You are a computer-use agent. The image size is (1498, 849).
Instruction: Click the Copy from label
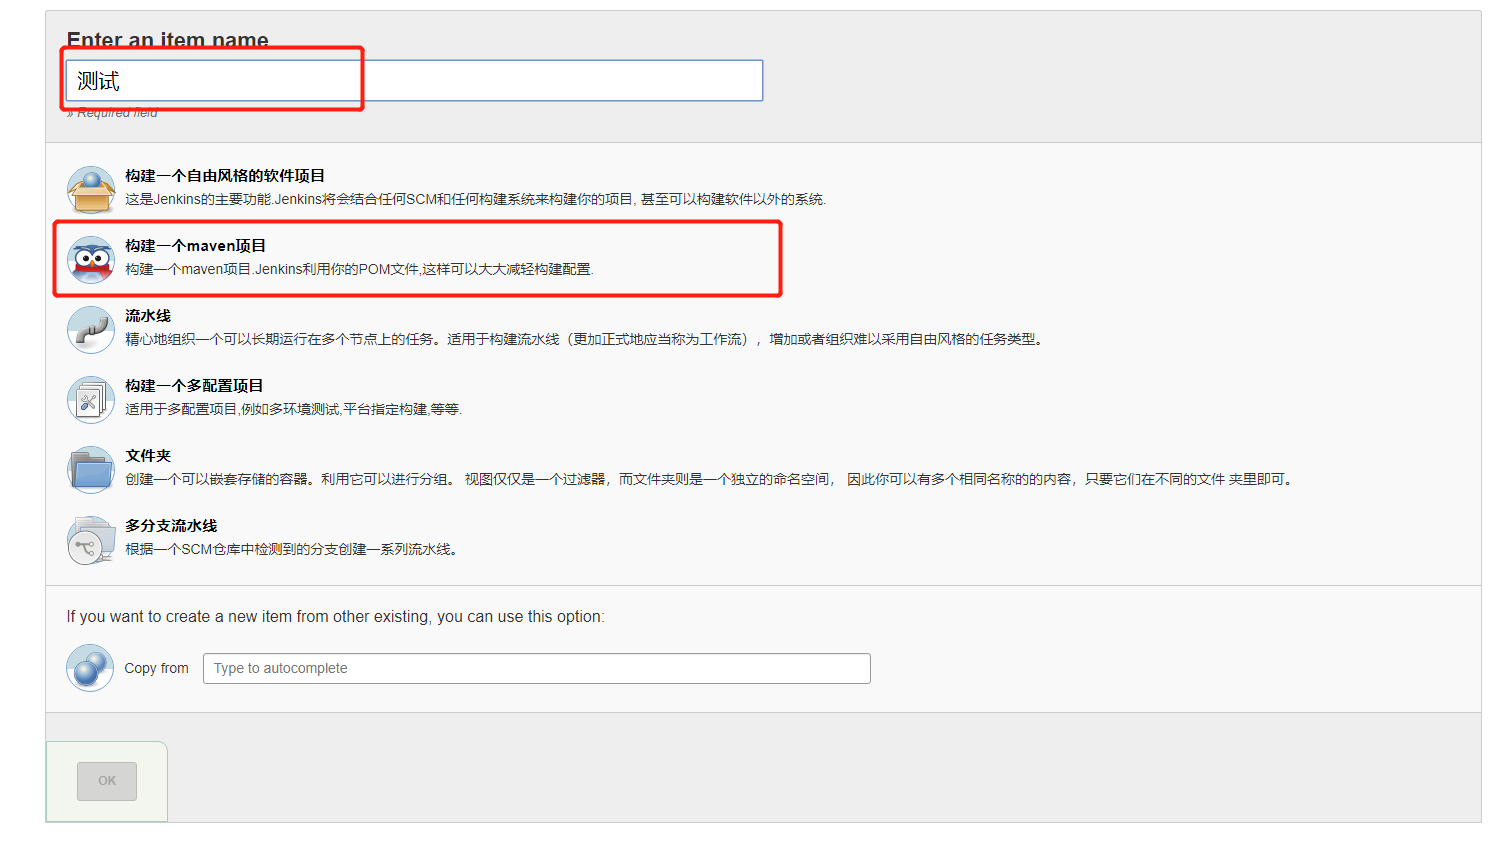[x=157, y=668]
